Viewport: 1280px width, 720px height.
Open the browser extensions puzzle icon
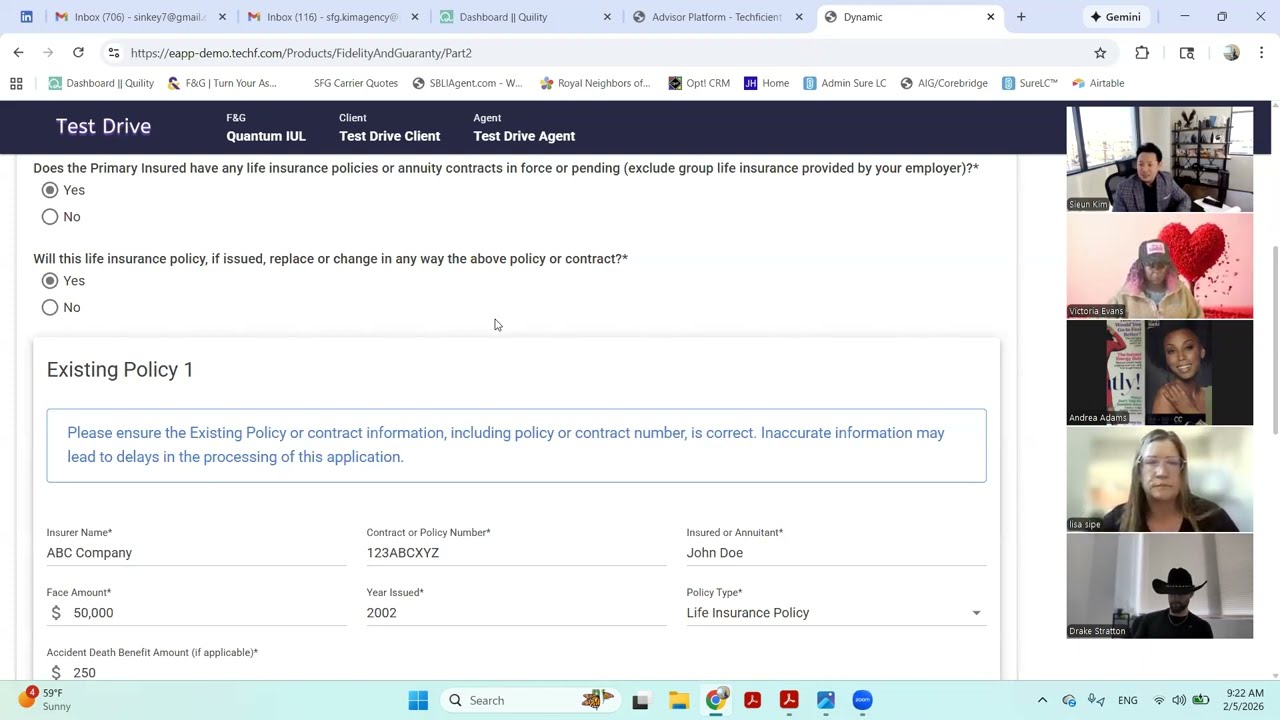(1142, 53)
